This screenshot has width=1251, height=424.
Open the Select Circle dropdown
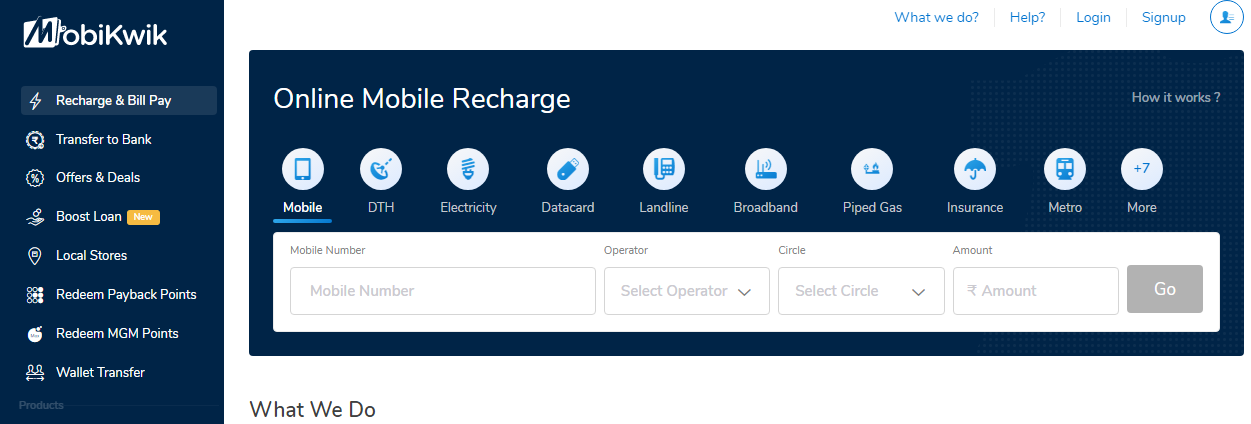tap(861, 291)
